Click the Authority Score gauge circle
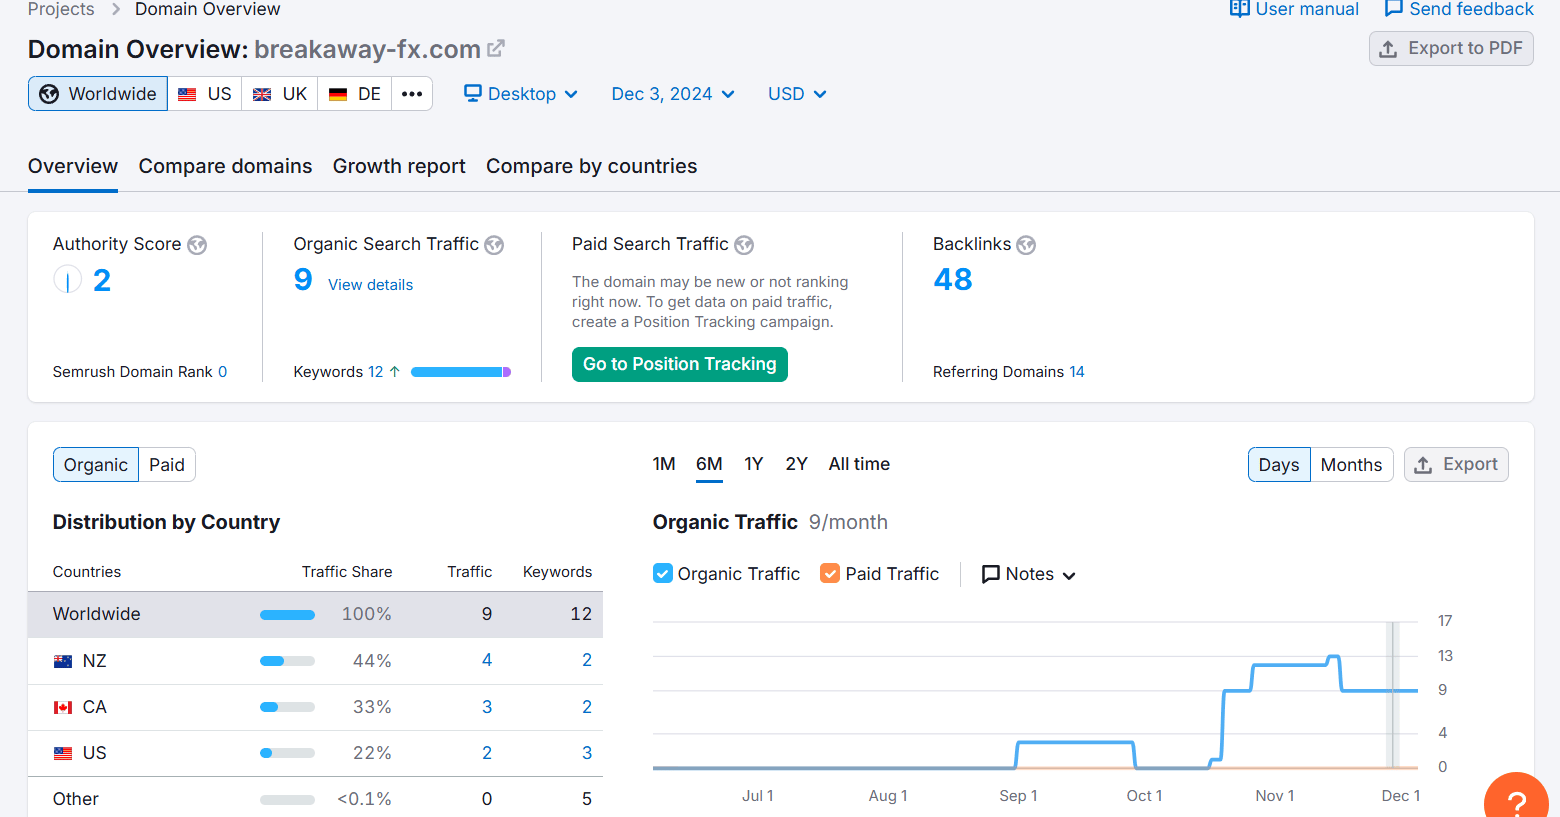The height and width of the screenshot is (817, 1560). point(67,280)
